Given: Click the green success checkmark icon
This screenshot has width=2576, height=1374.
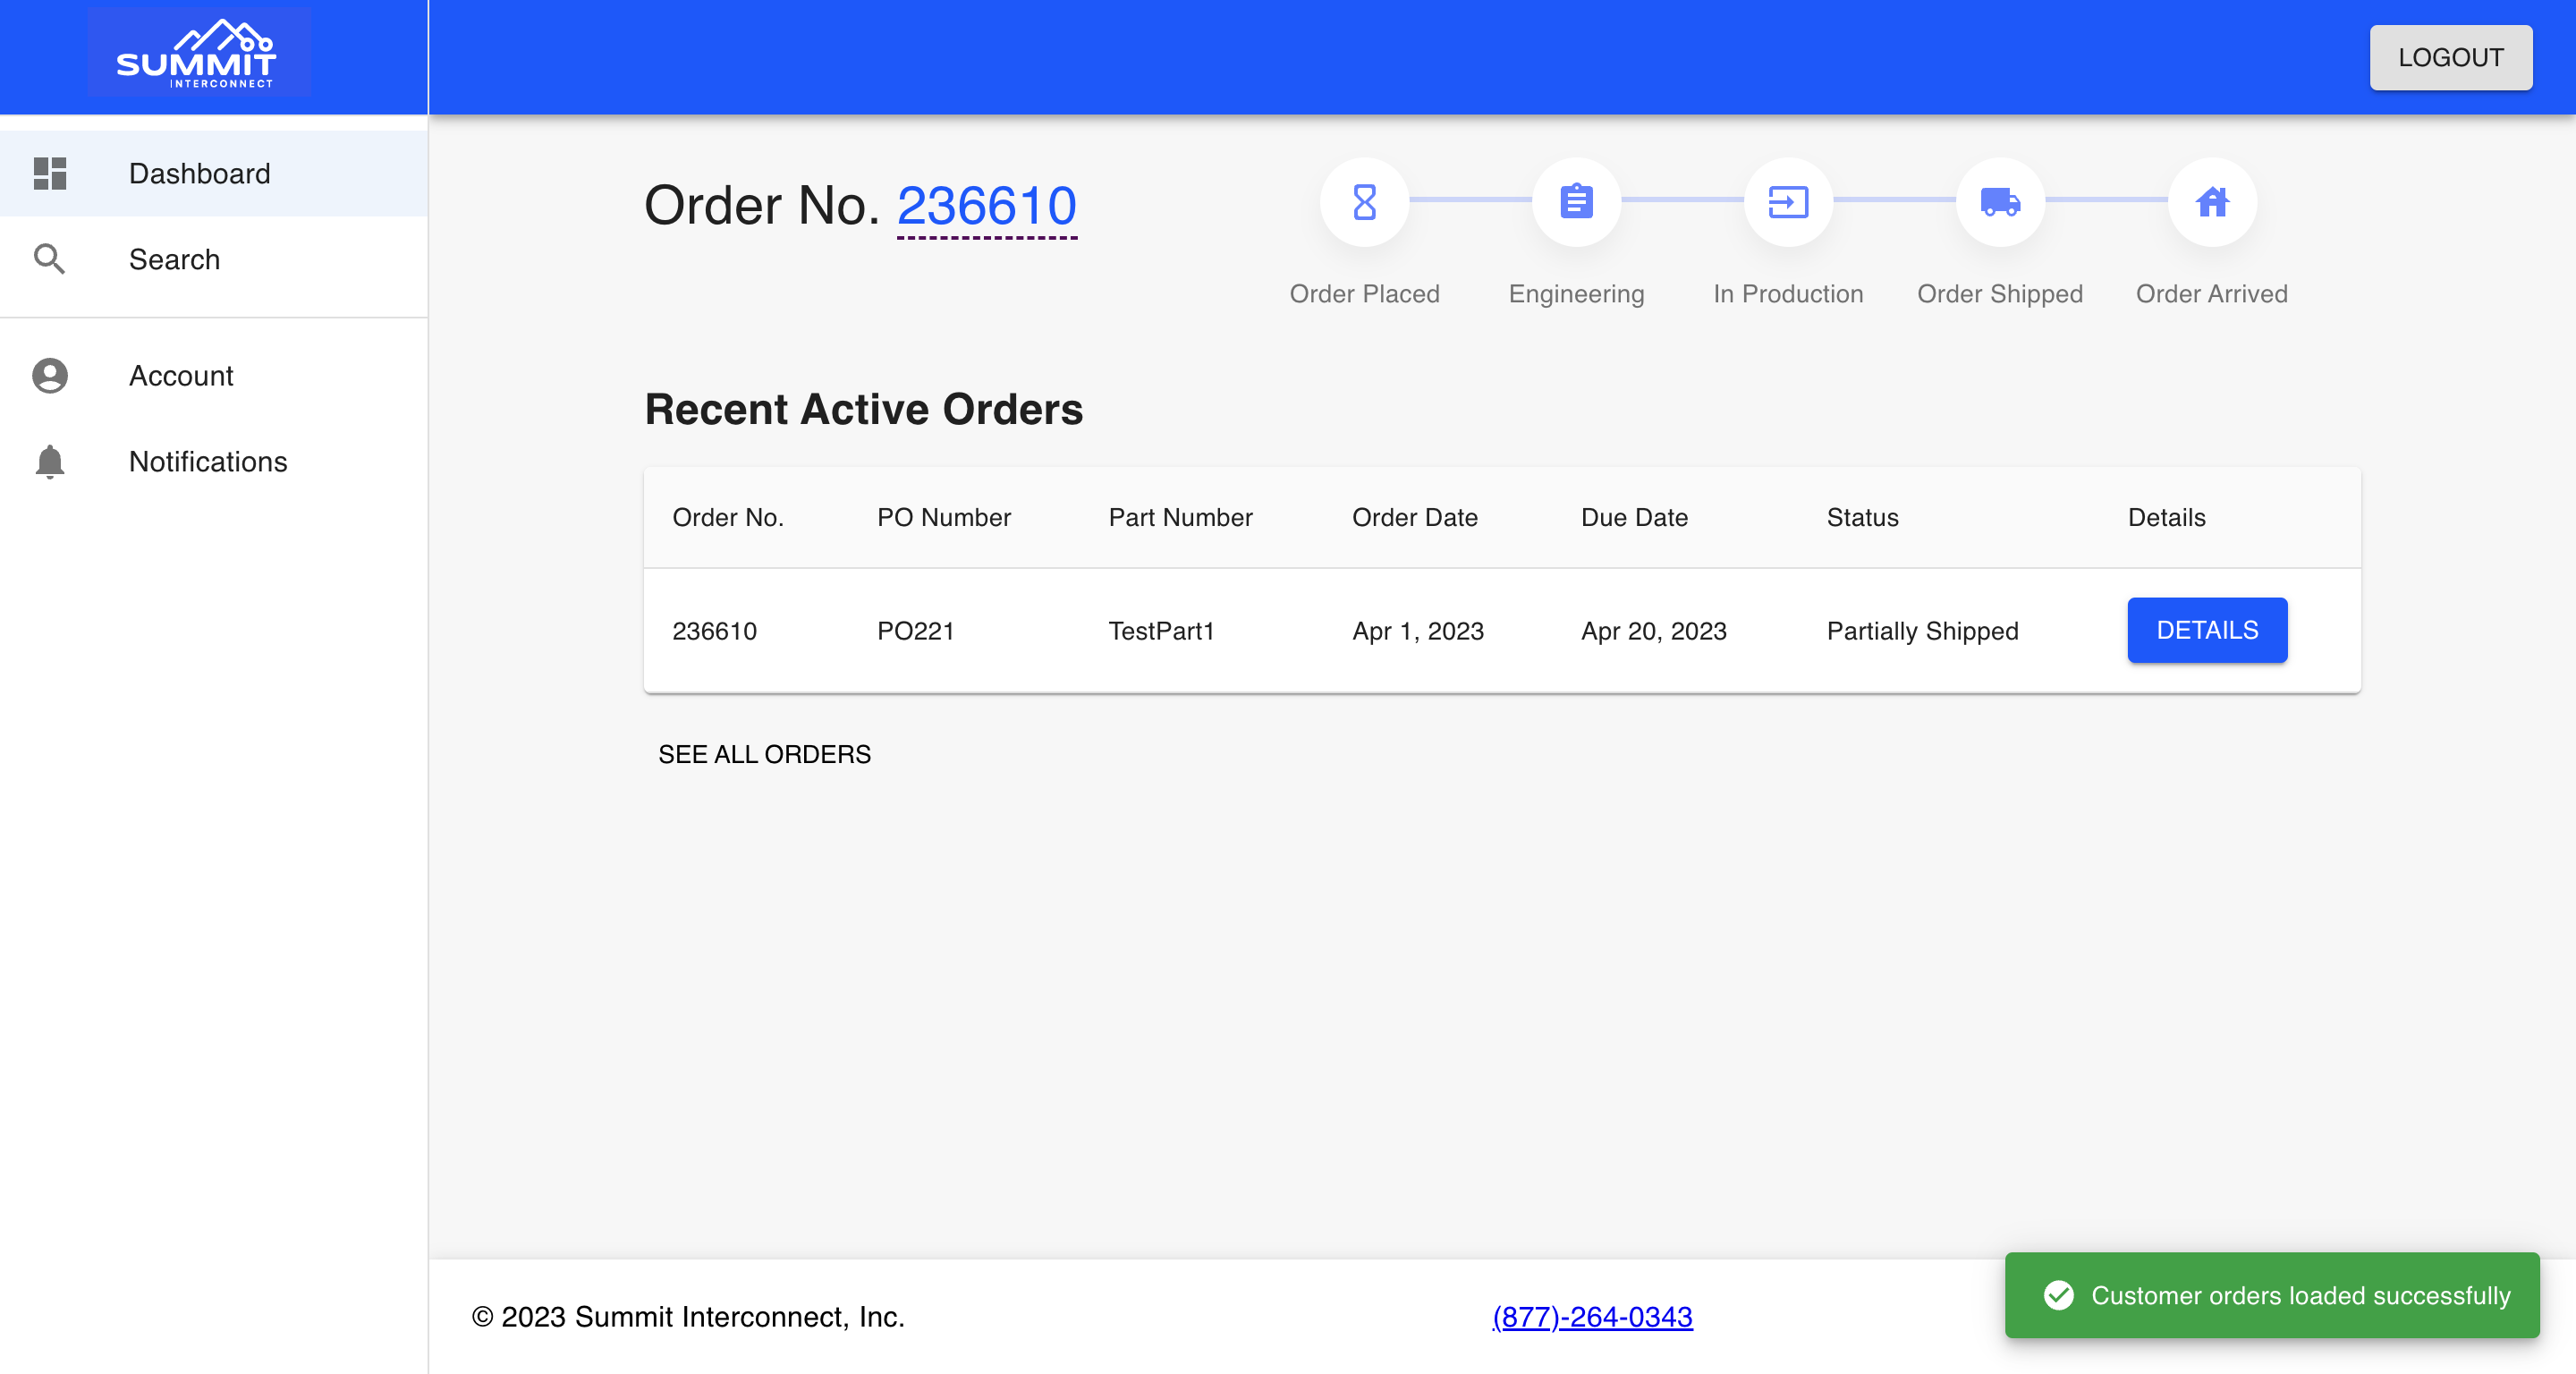Looking at the screenshot, I should (2059, 1295).
